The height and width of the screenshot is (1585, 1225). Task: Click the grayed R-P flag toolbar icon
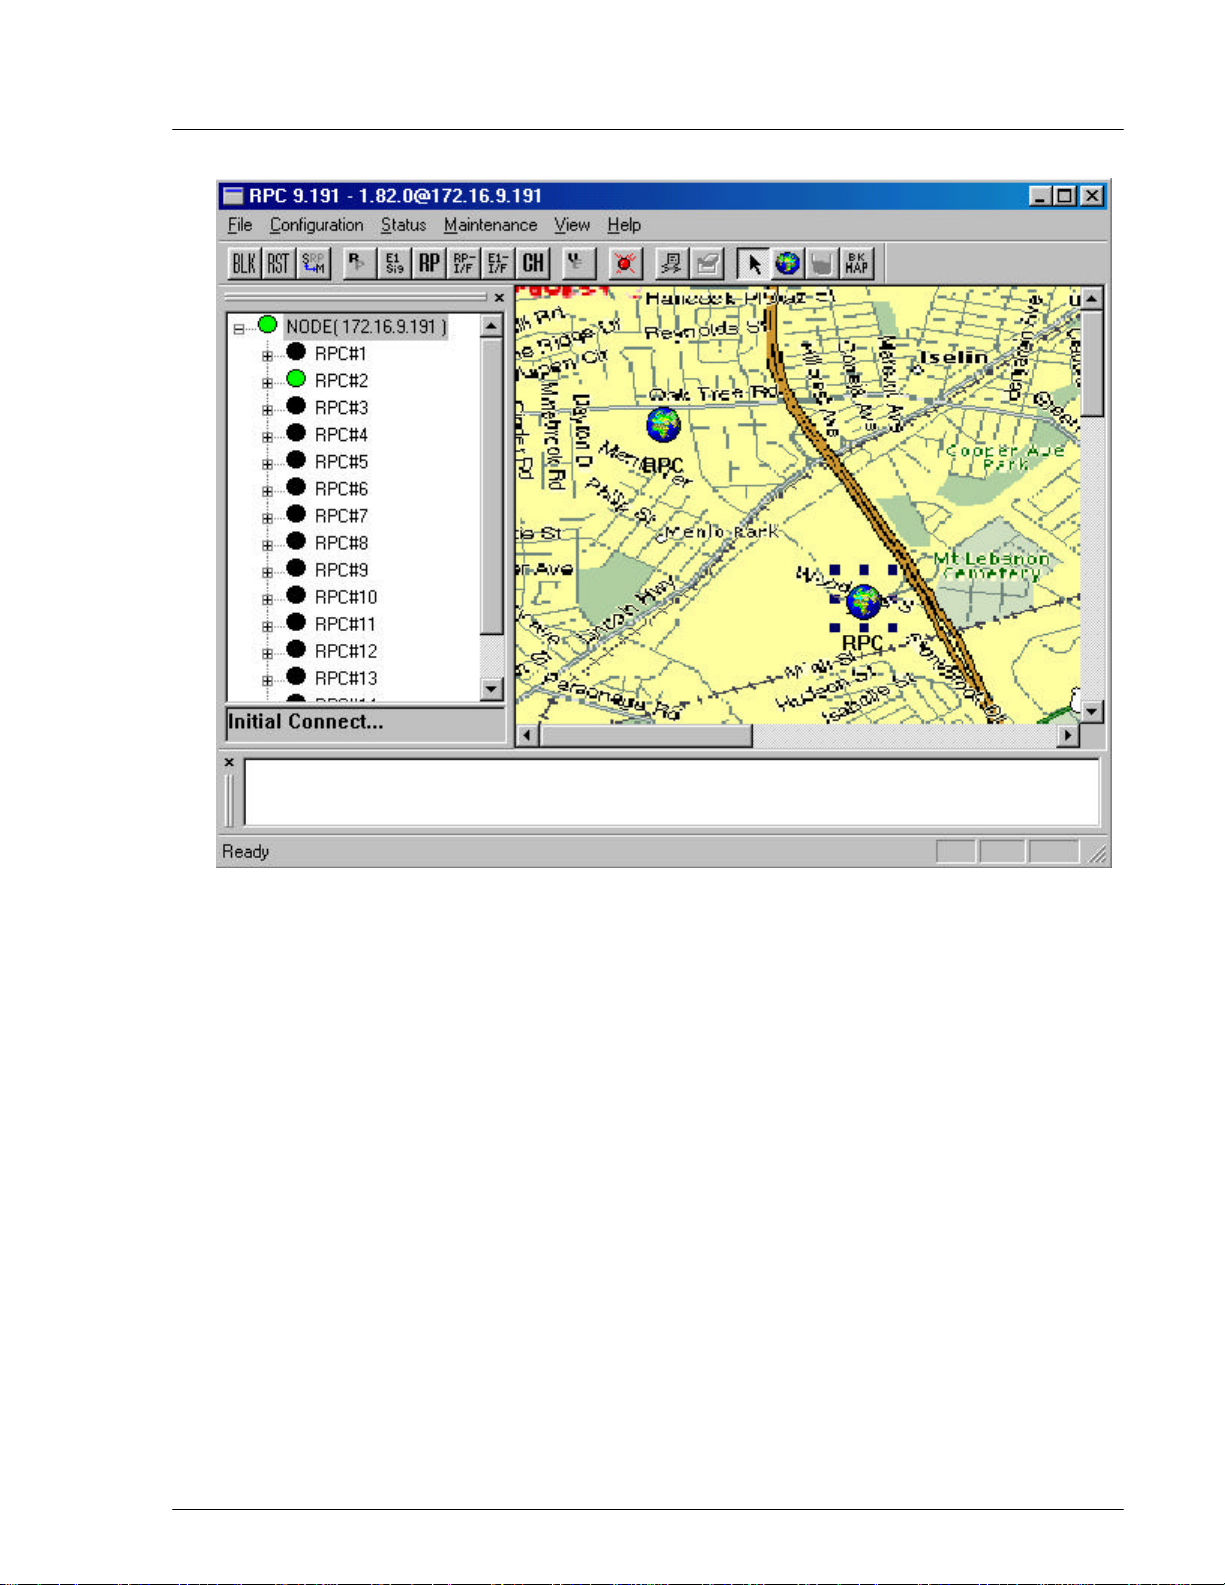click(x=359, y=263)
